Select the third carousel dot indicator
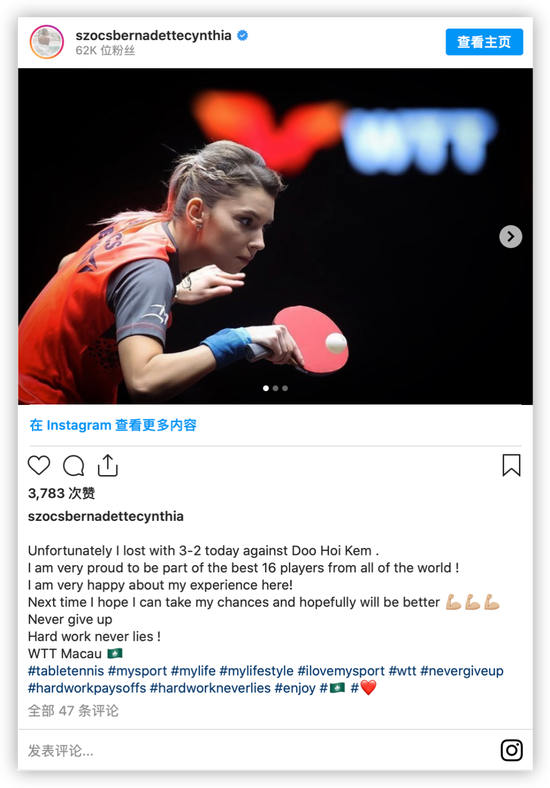 [285, 388]
